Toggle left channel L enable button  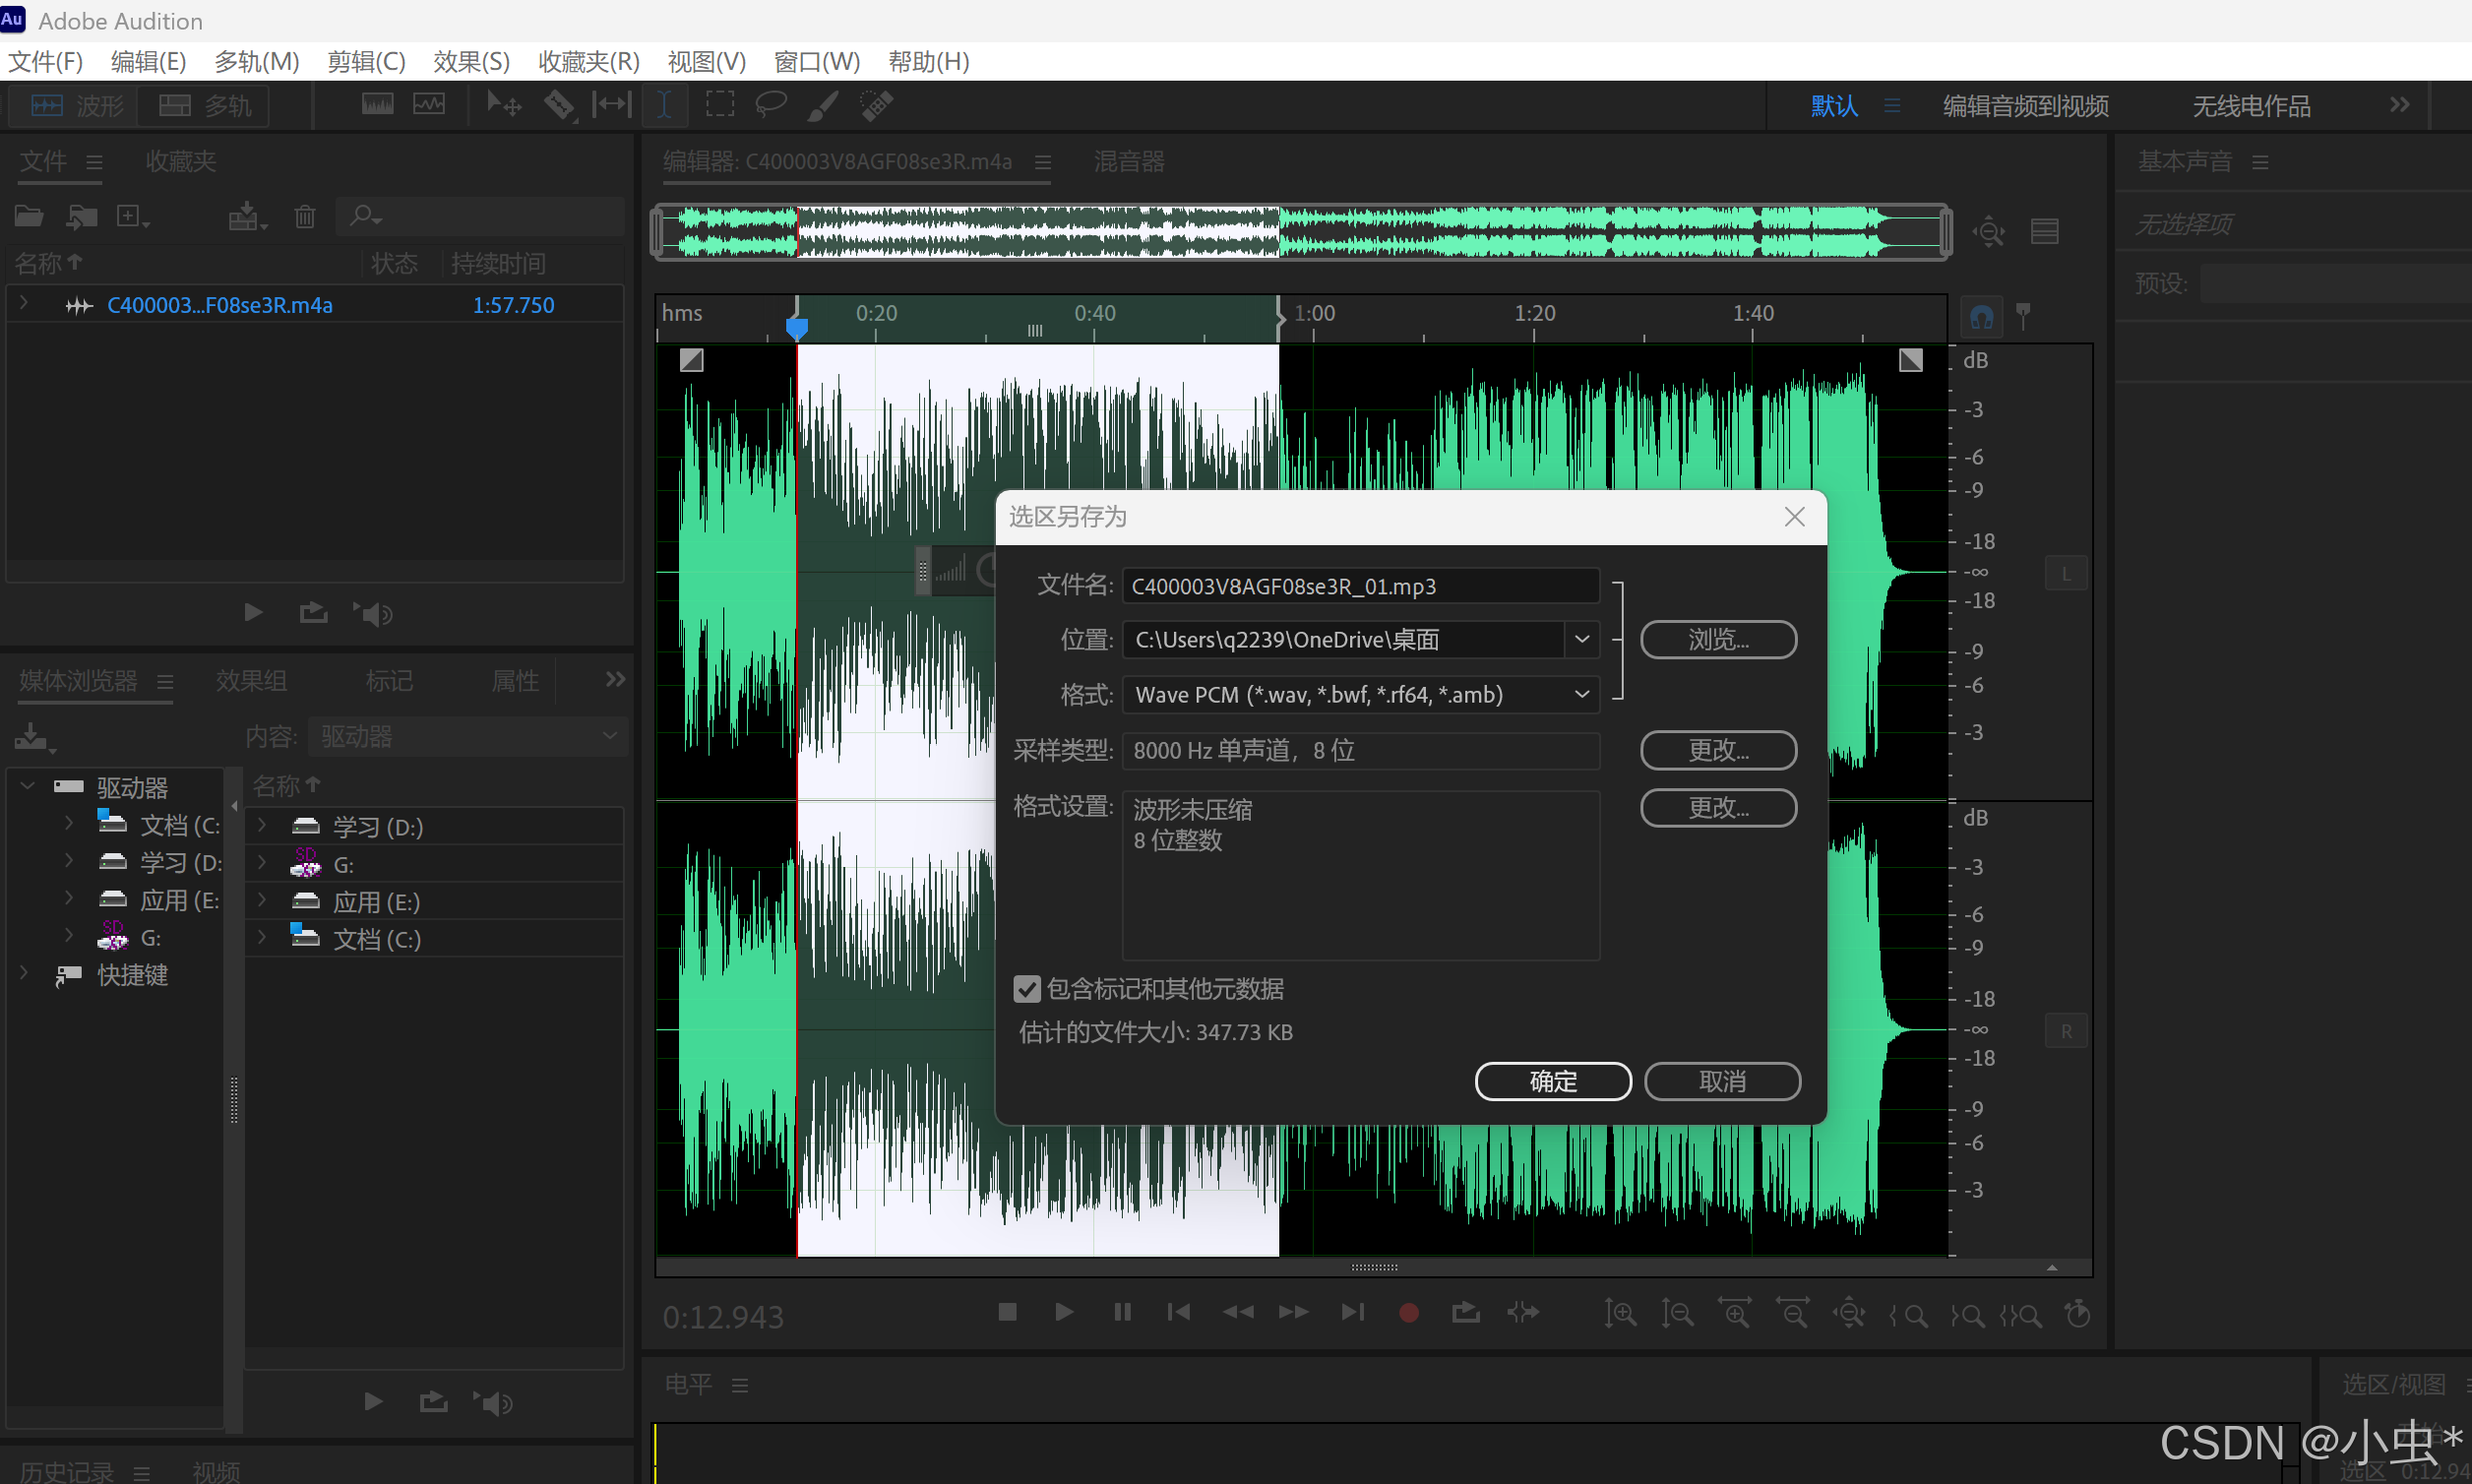pyautogui.click(x=2065, y=574)
